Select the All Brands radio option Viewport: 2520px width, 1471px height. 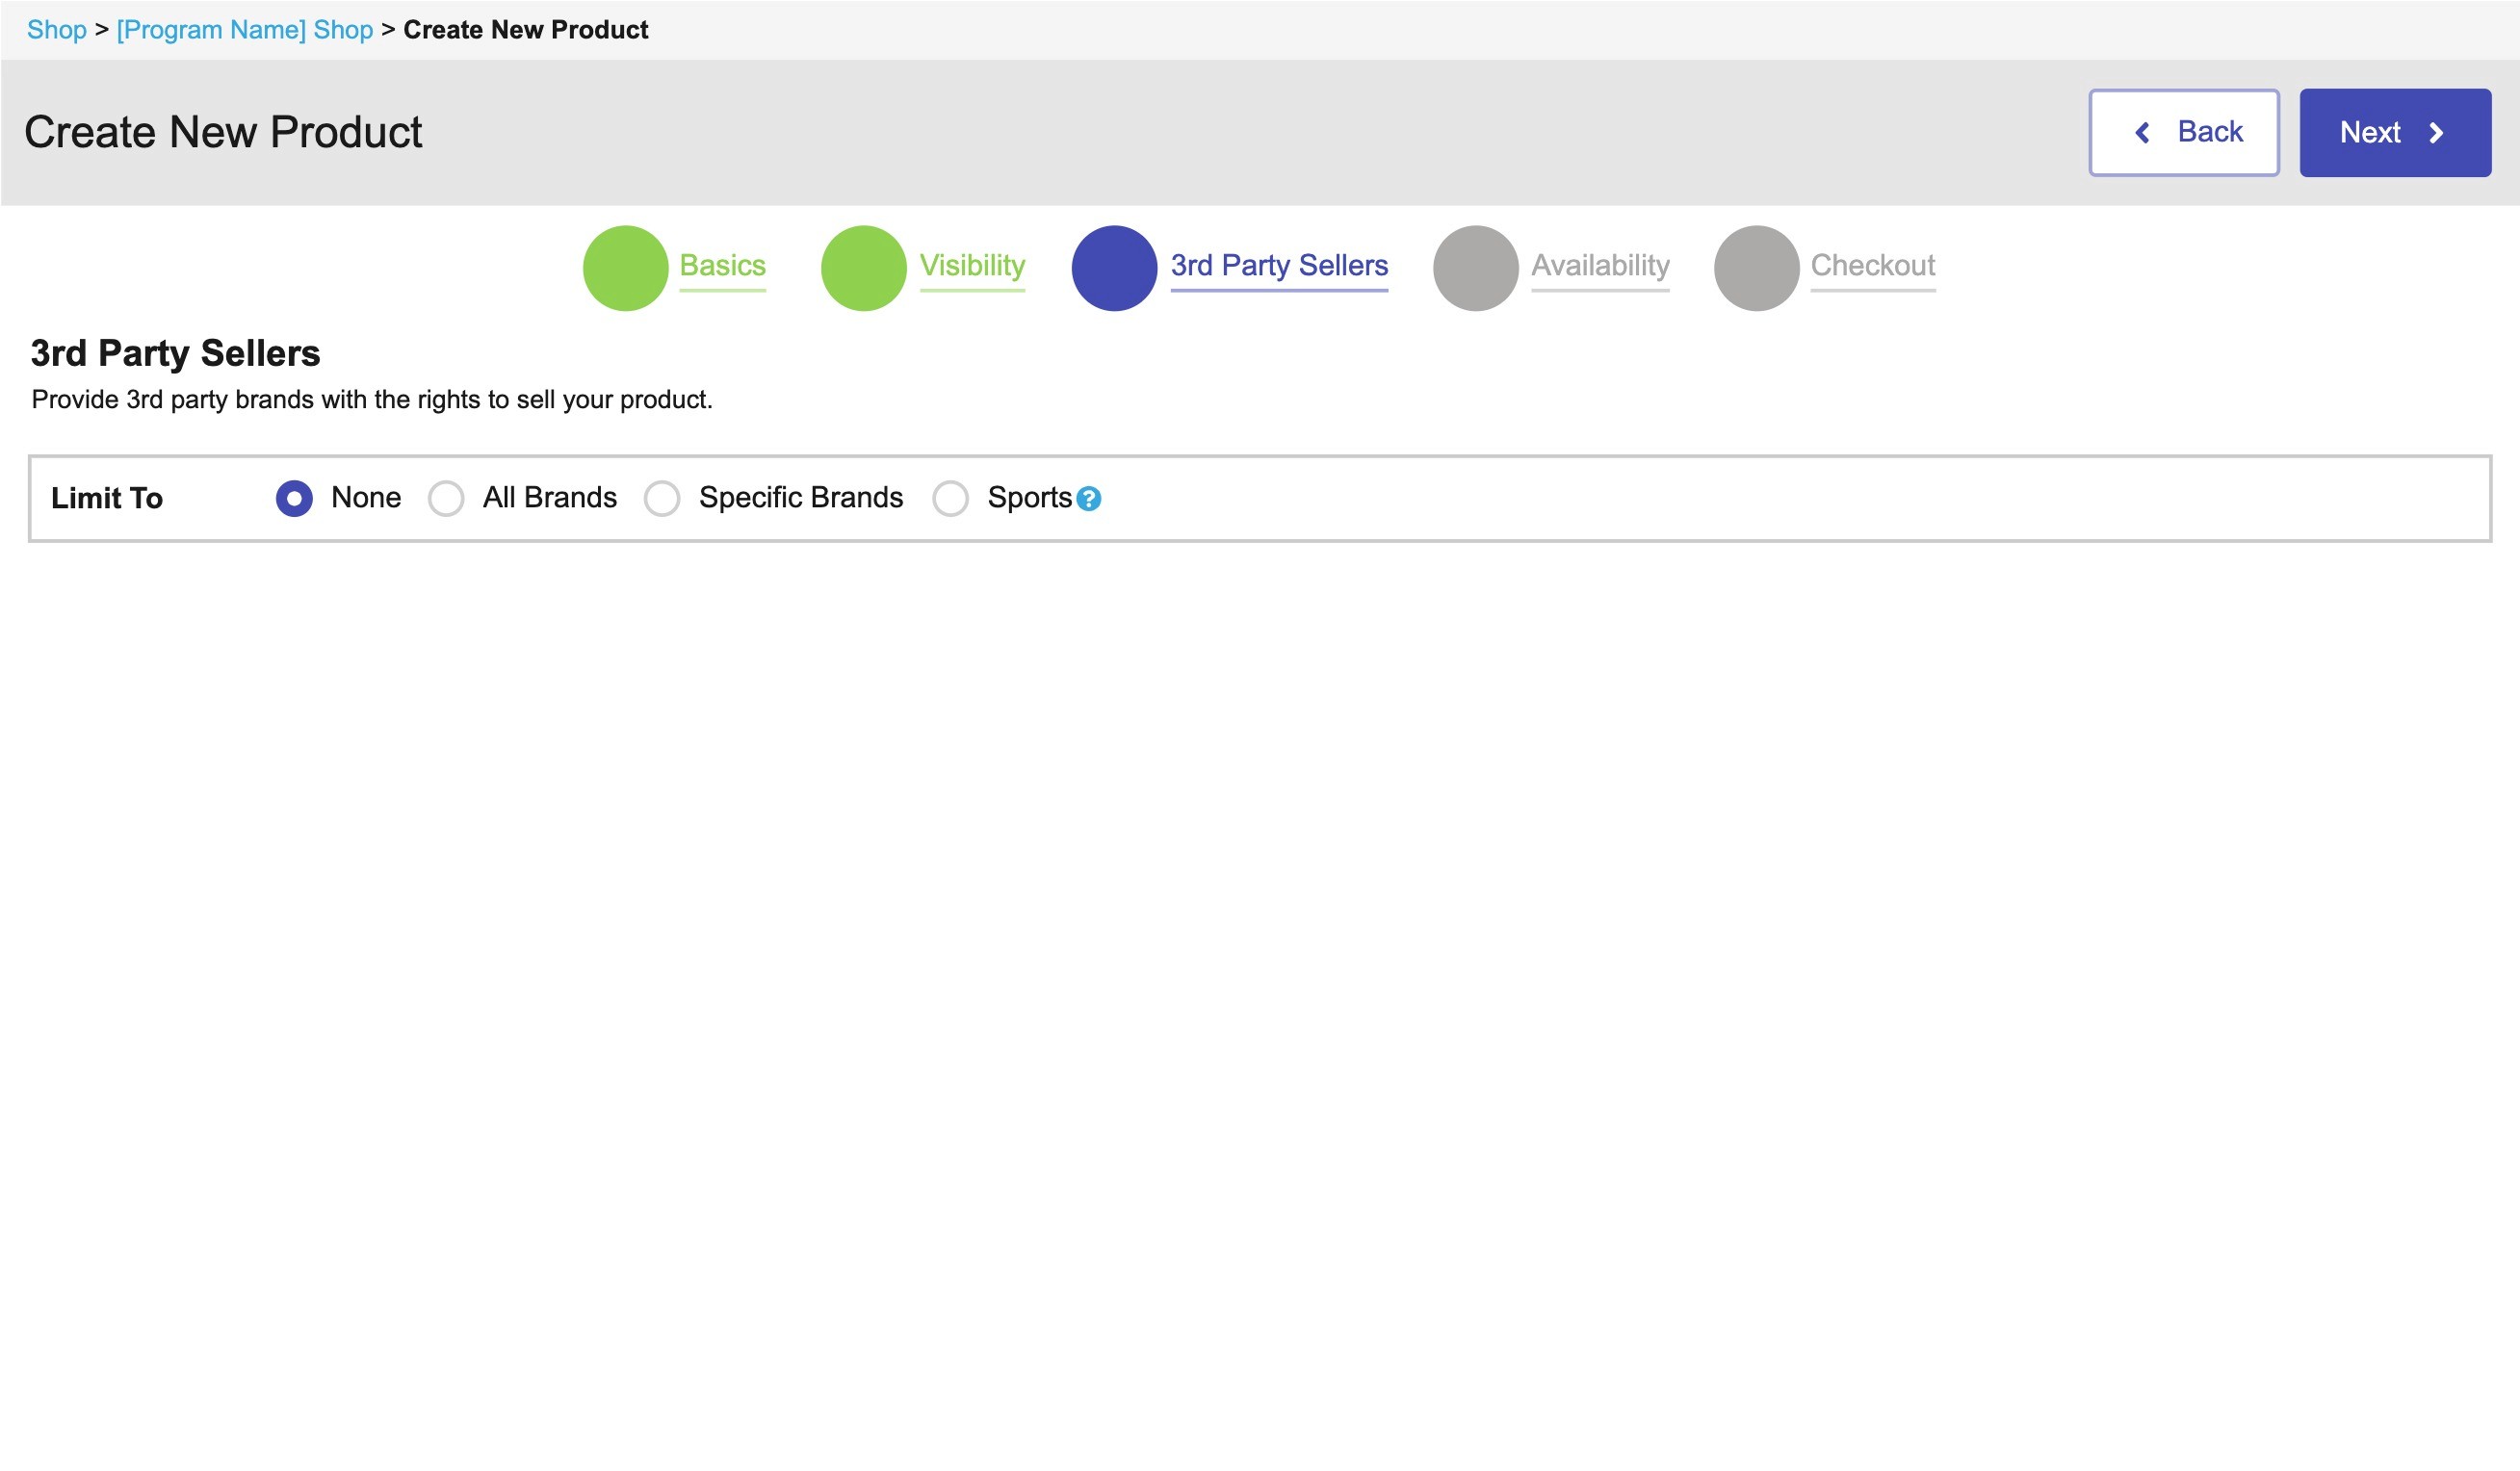point(446,498)
